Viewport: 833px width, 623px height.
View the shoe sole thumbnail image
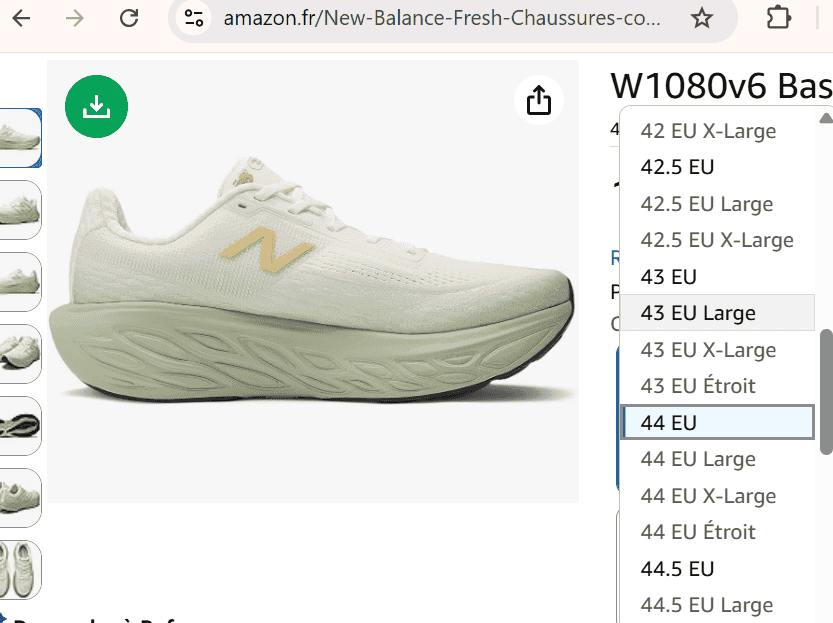pyautogui.click(x=20, y=426)
